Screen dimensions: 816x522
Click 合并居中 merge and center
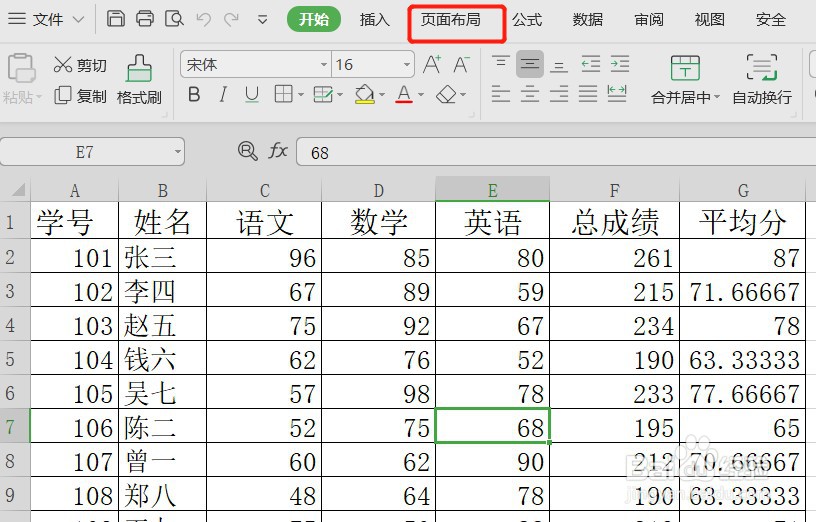(685, 79)
